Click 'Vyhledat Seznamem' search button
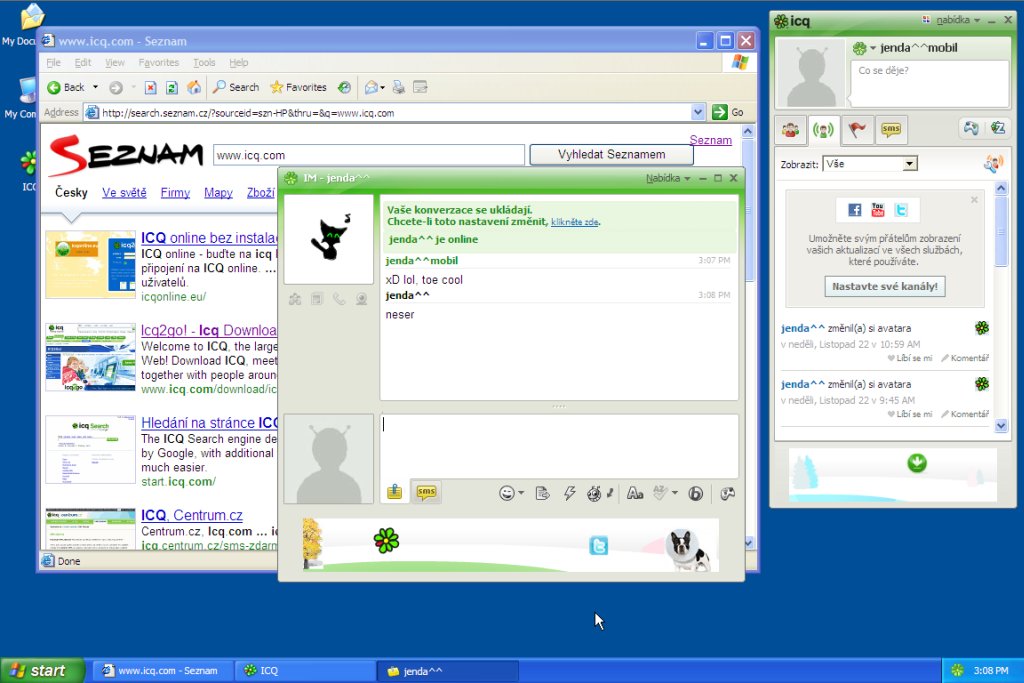Viewport: 1024px width, 683px height. 611,155
